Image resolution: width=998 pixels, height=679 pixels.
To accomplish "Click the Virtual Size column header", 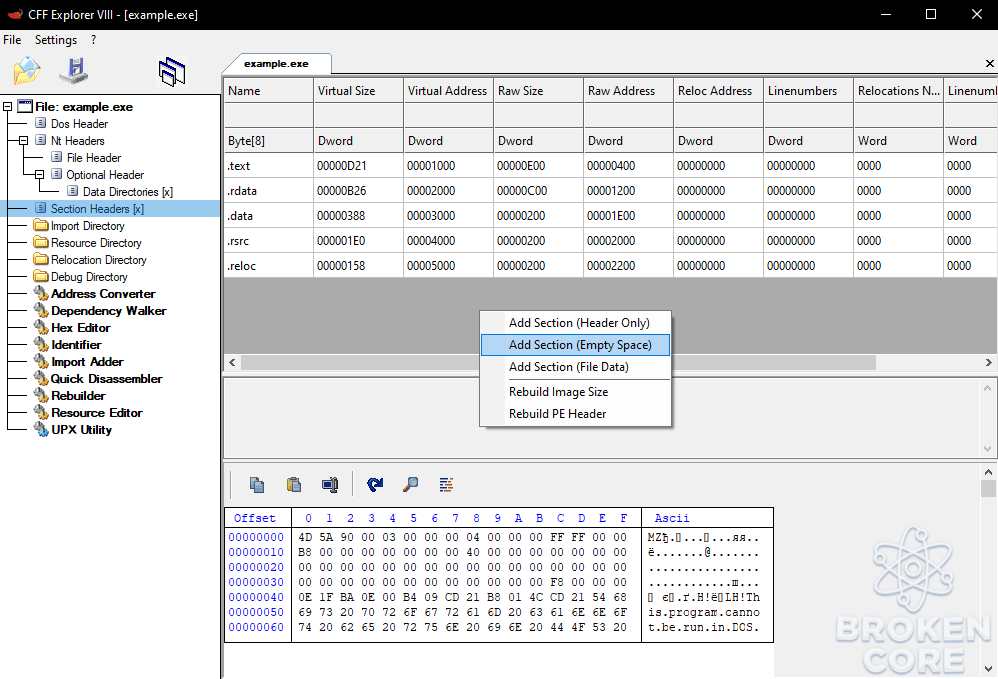I will point(358,91).
